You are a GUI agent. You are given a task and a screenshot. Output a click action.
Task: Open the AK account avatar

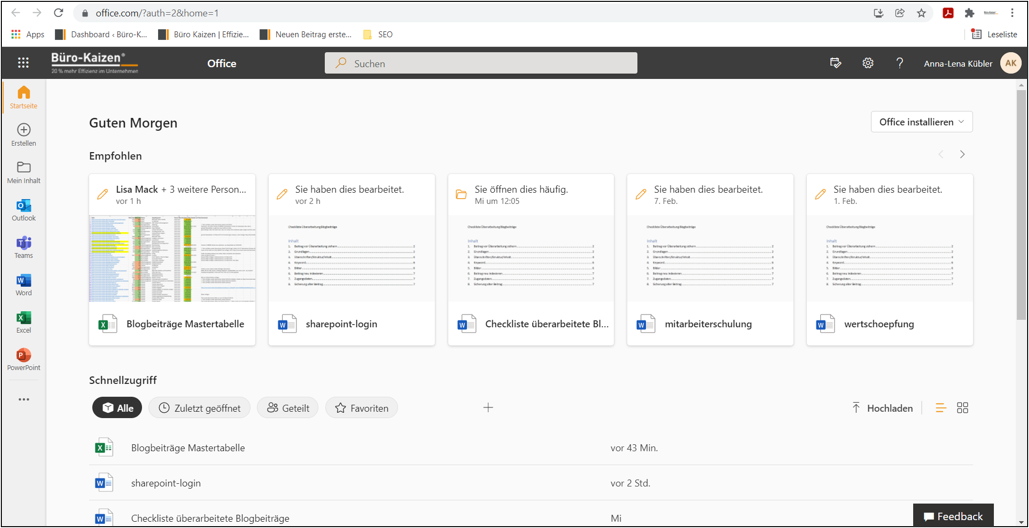(x=1011, y=63)
